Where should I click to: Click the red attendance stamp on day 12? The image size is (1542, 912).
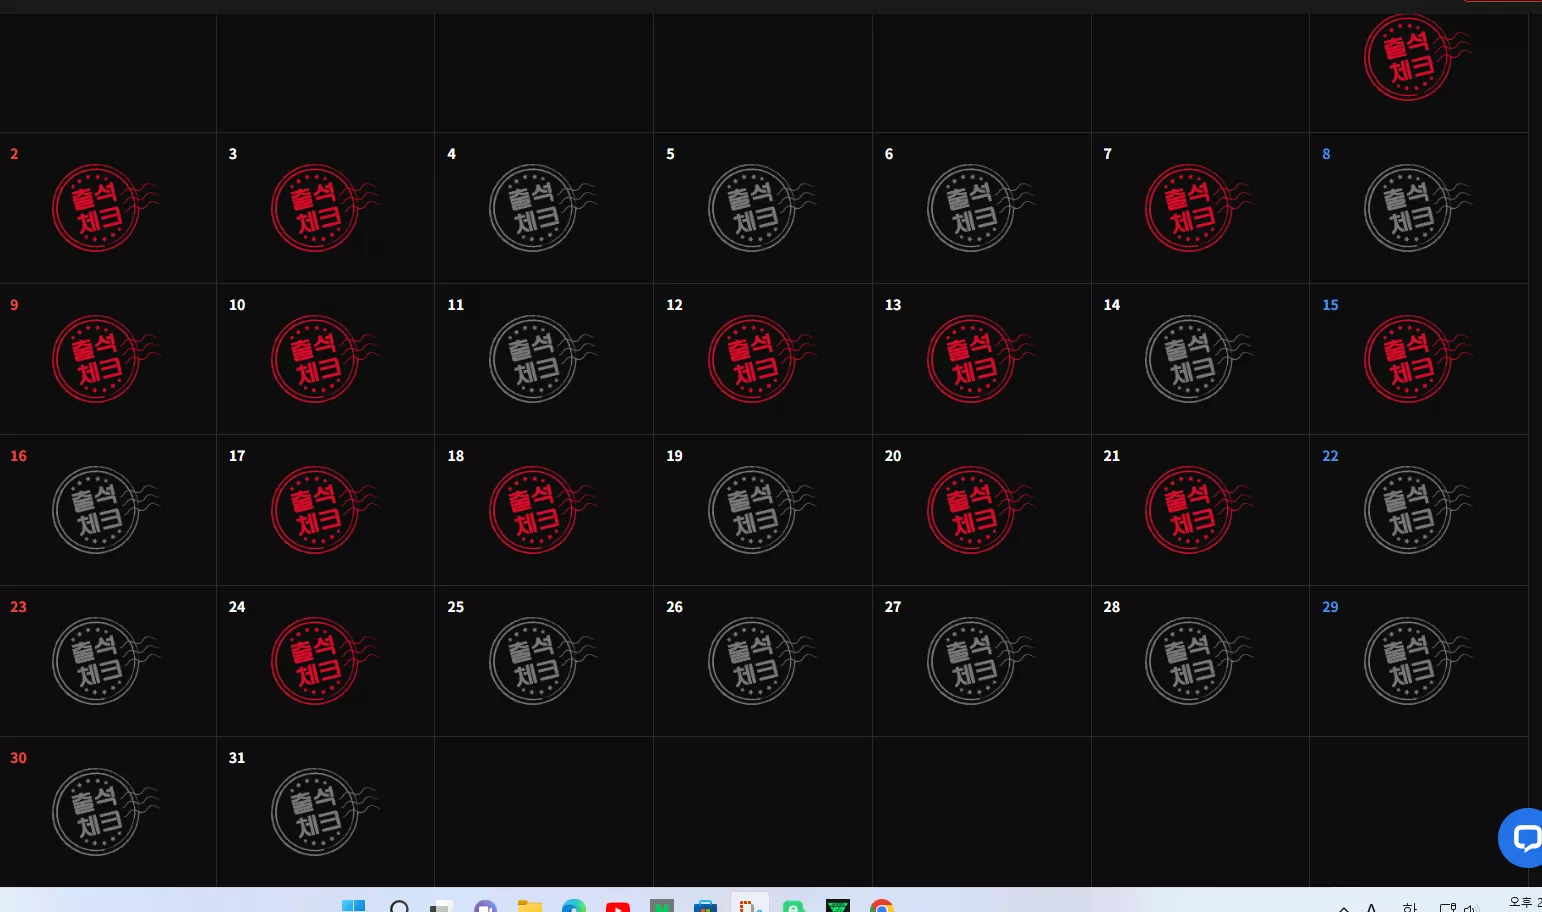point(761,359)
